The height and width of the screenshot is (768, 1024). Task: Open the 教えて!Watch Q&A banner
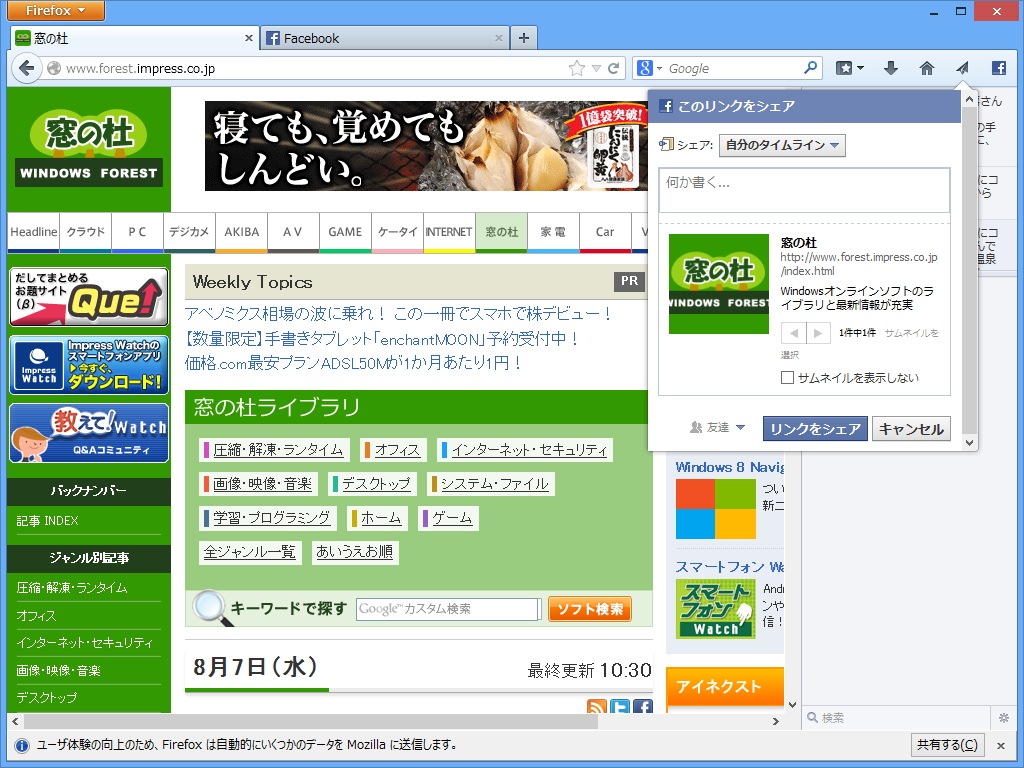click(89, 433)
